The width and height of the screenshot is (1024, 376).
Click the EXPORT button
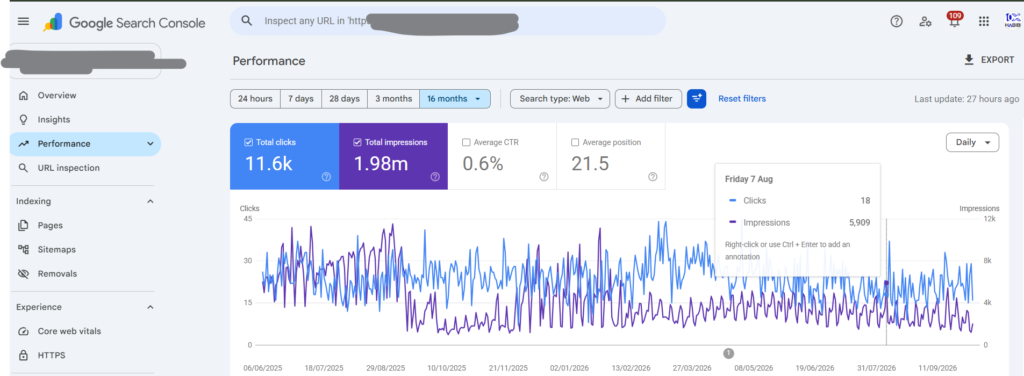(x=989, y=60)
